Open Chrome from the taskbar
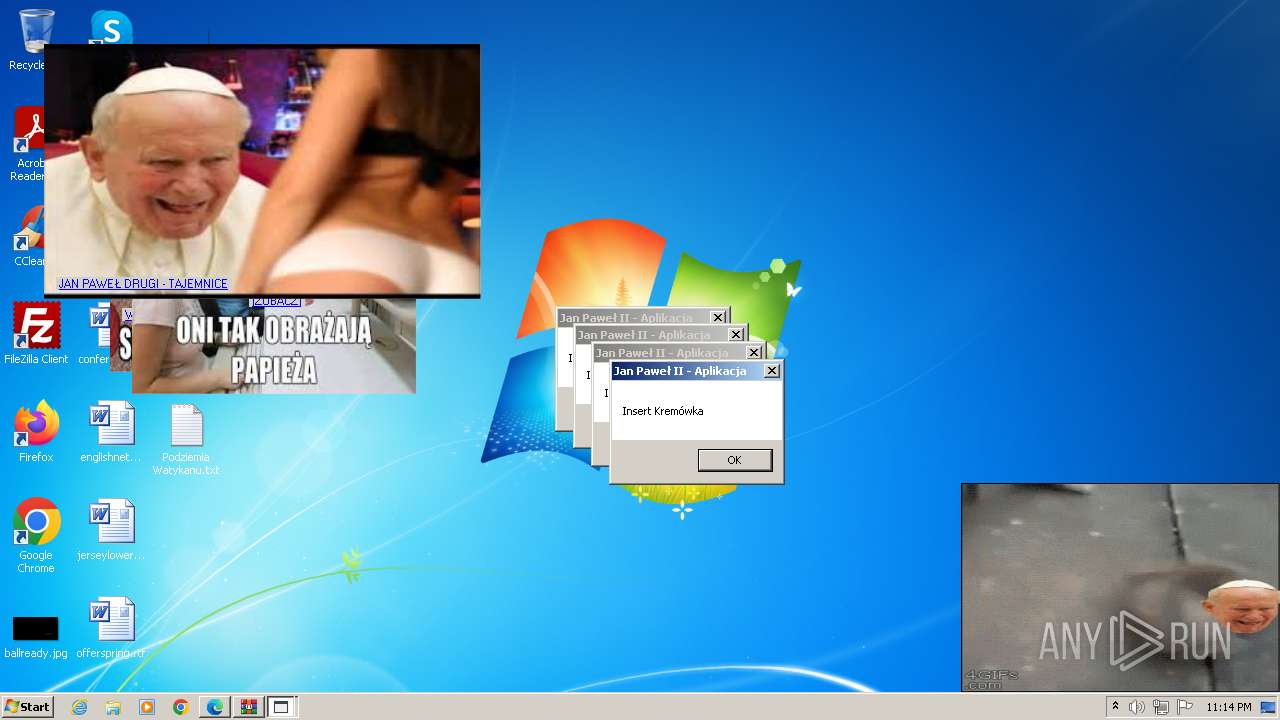This screenshot has width=1280, height=720. (180, 707)
